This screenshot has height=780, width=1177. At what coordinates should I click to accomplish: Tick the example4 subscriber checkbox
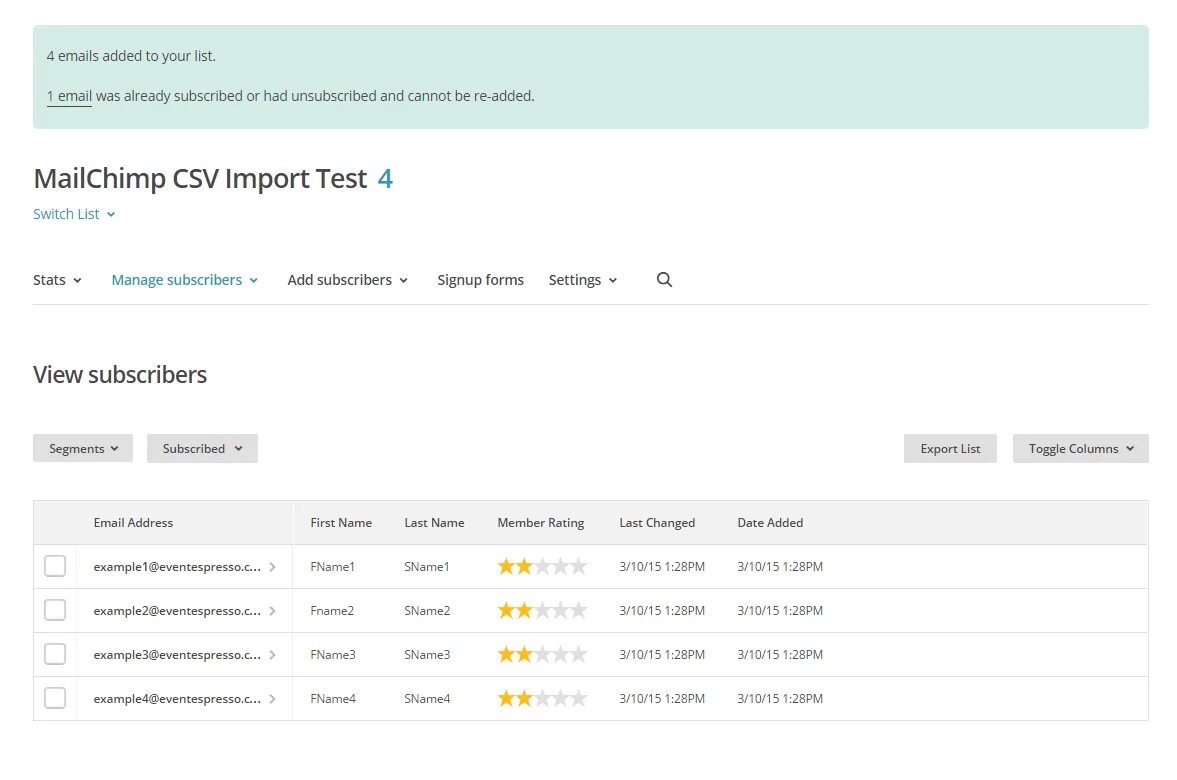click(x=55, y=698)
